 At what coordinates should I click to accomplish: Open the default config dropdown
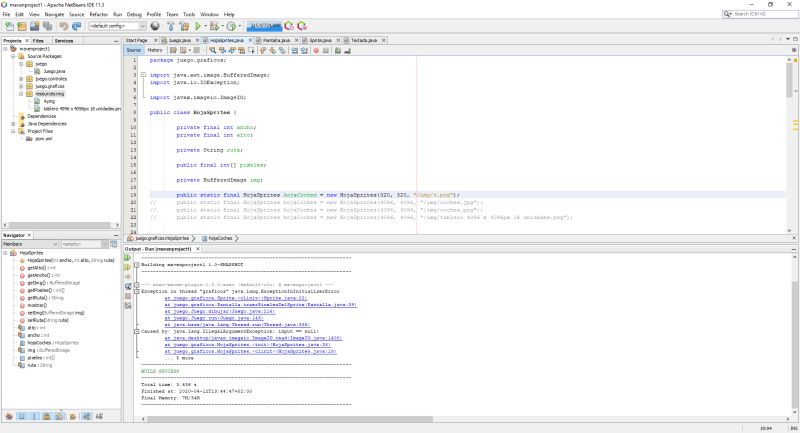point(117,26)
